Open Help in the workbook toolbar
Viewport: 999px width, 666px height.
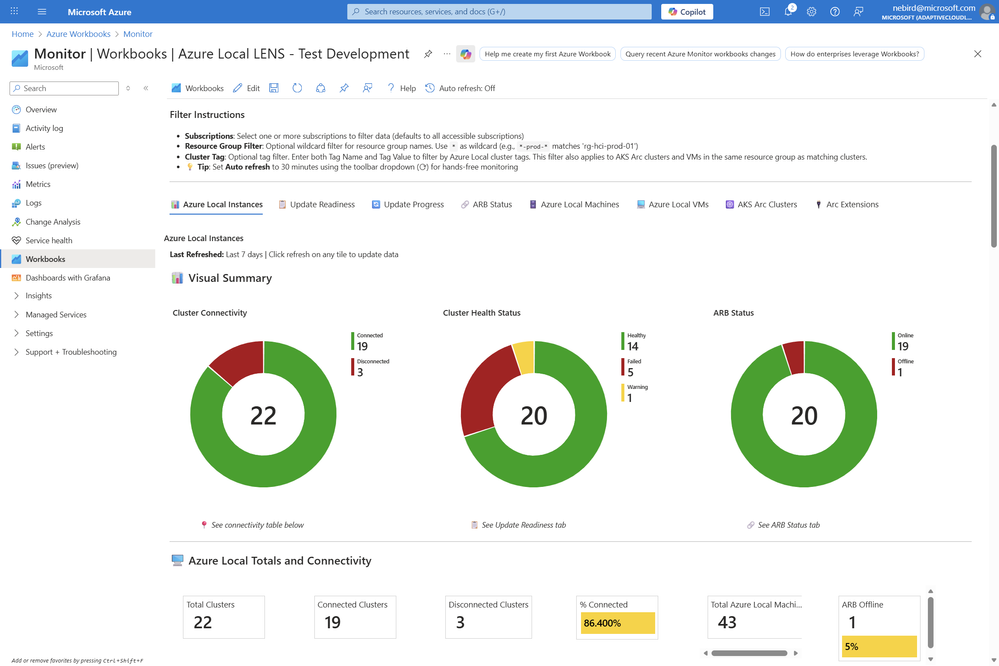[x=401, y=89]
